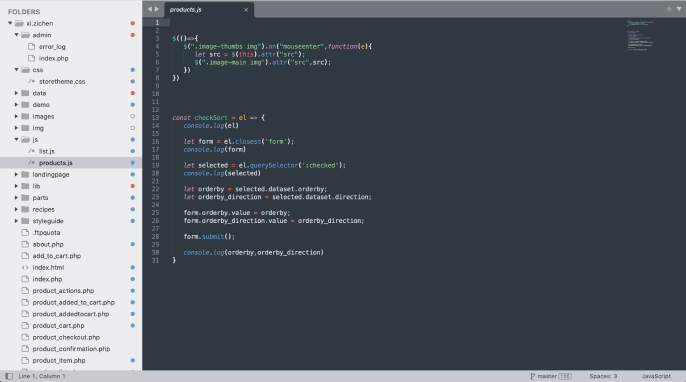This screenshot has height=382, width=686.
Task: Click the git status dot beside xi.zichen
Action: [x=133, y=23]
